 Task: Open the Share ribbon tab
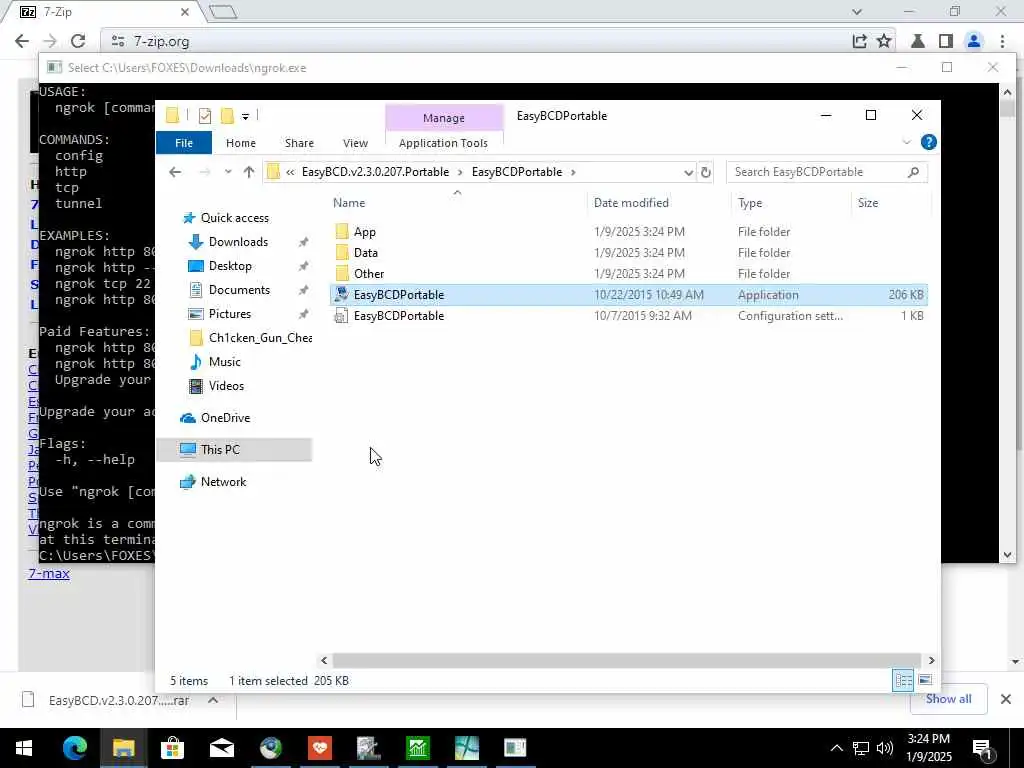[x=299, y=143]
